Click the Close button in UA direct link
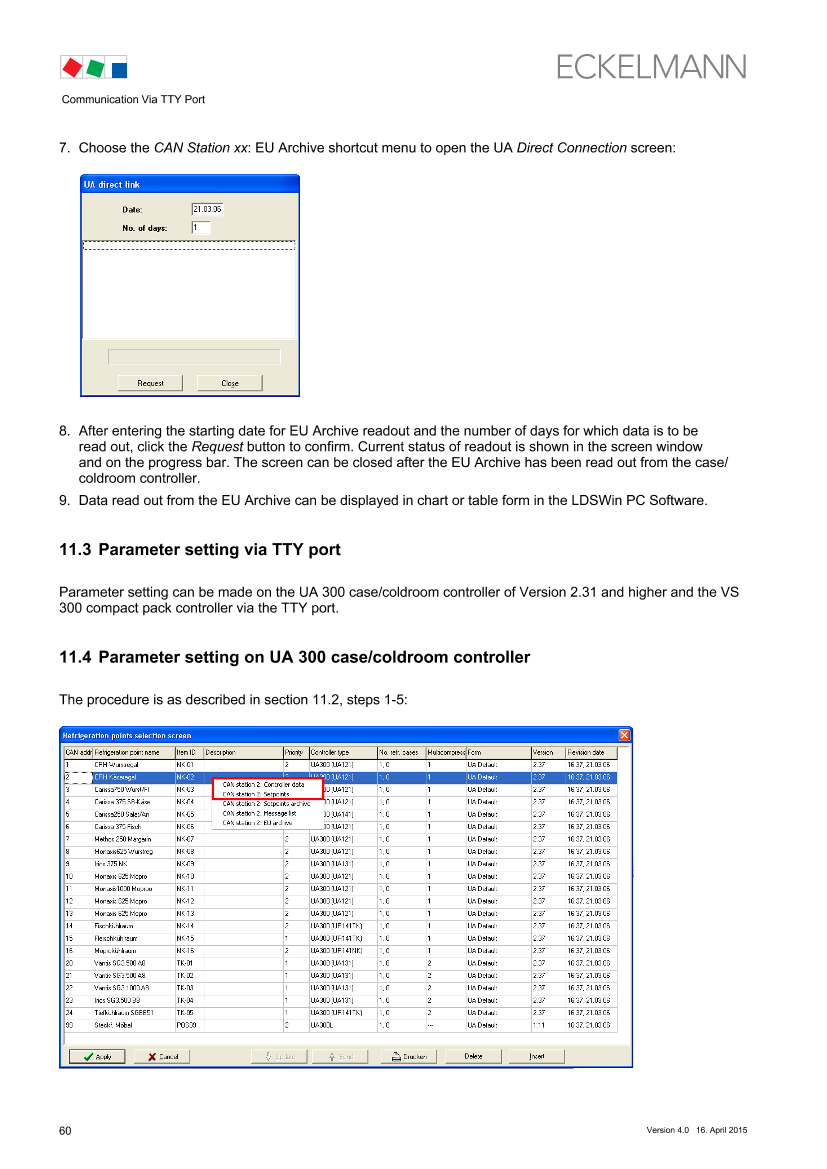Image resolution: width=827 pixels, height=1169 pixels. tap(229, 383)
